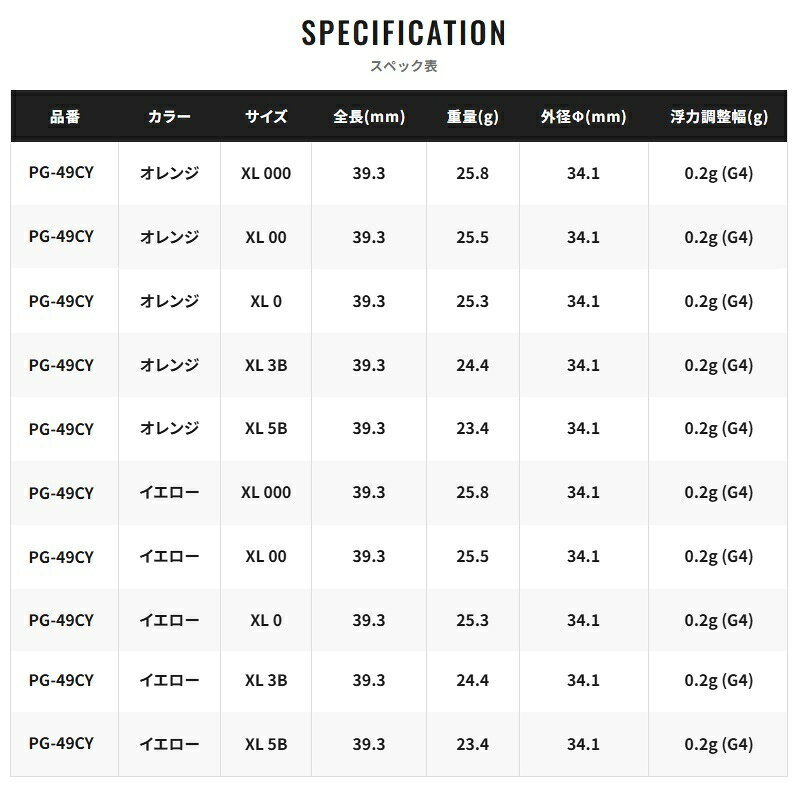Click 0.2g (G4) in イエロー XL 5B row
Viewport: 800px width, 800px height.
tap(719, 744)
